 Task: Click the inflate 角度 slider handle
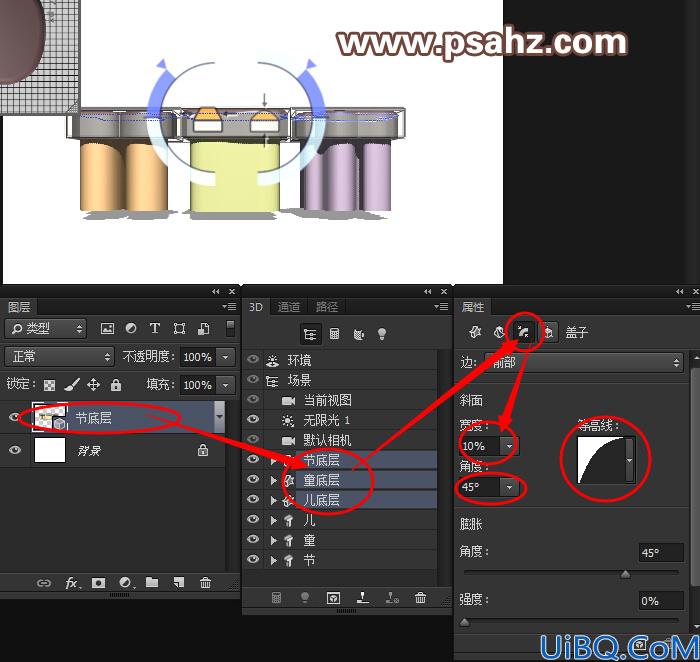625,574
